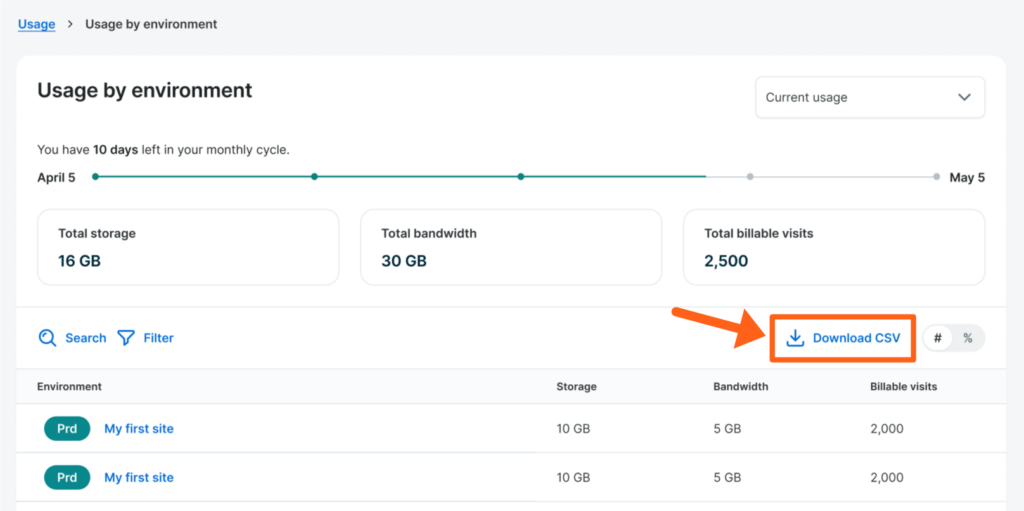Click the Prd badge in the second row

coord(67,478)
